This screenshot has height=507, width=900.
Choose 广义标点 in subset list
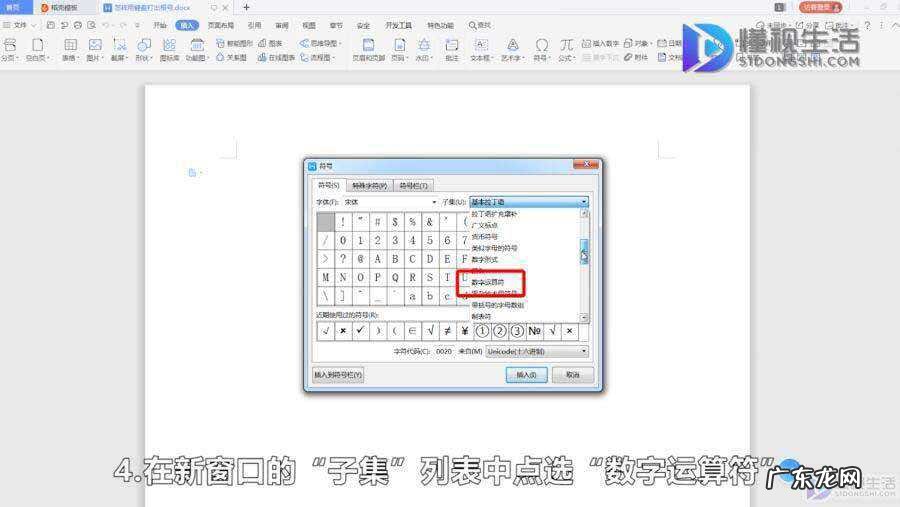click(484, 225)
